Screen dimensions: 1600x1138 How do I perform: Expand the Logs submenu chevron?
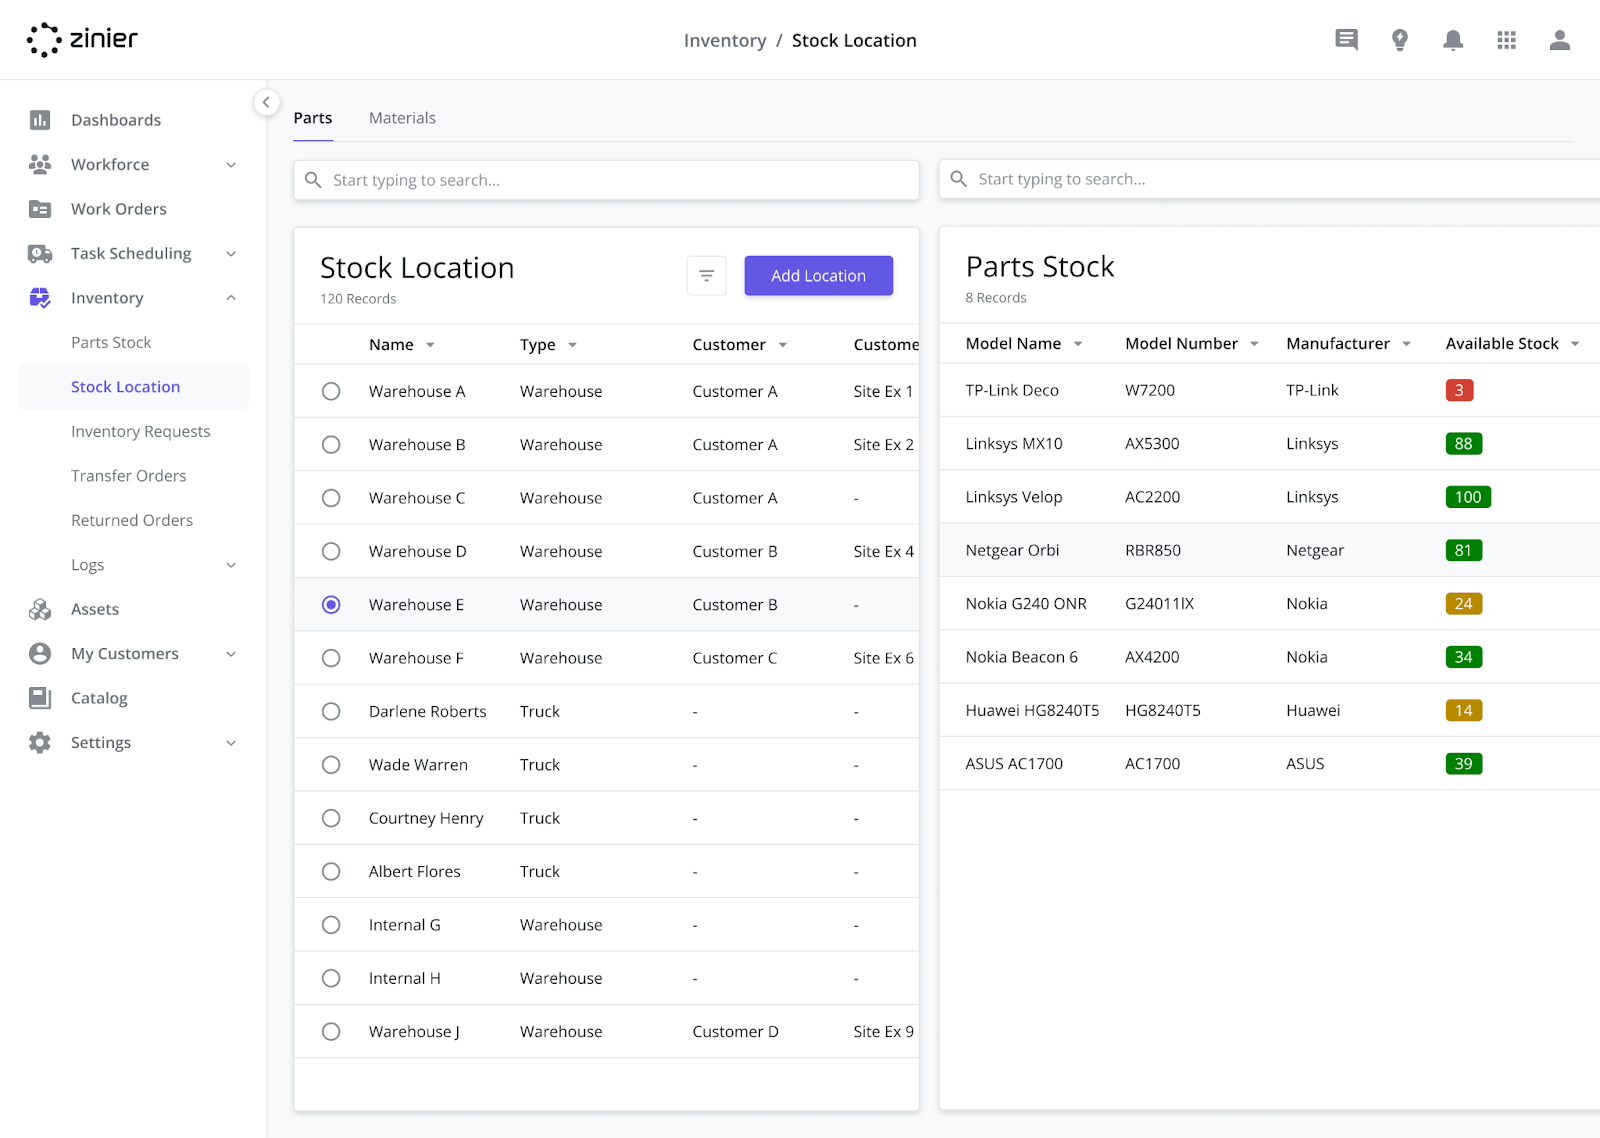click(x=231, y=565)
